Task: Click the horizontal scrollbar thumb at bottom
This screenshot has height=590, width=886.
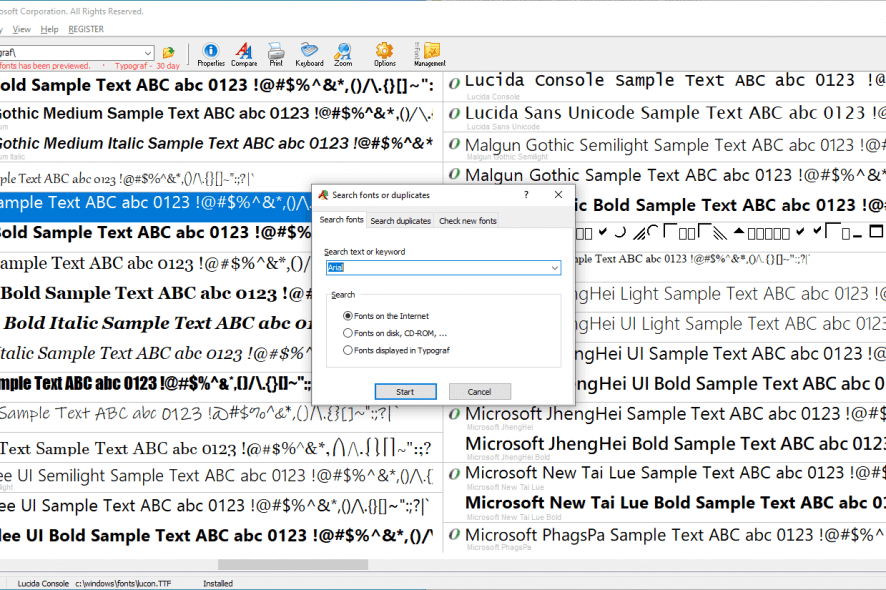Action: point(293,565)
